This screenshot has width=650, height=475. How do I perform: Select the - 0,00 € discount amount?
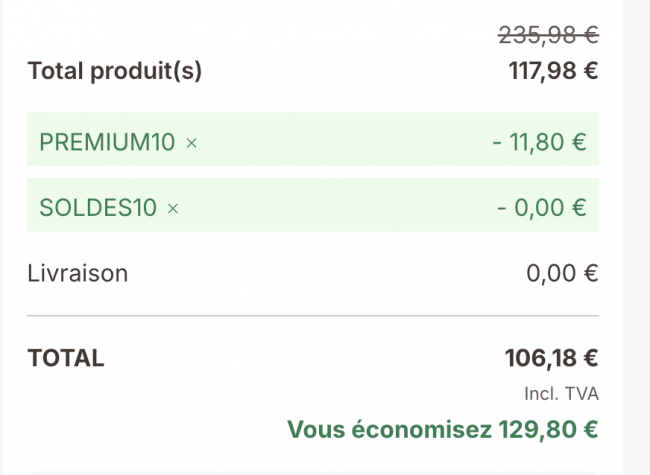pyautogui.click(x=542, y=207)
